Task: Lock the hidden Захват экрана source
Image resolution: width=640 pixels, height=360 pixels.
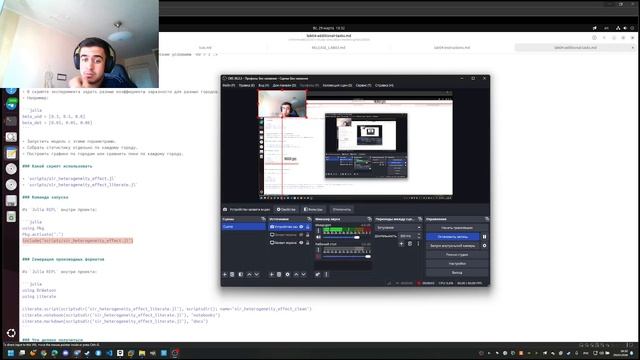Action: [308, 235]
